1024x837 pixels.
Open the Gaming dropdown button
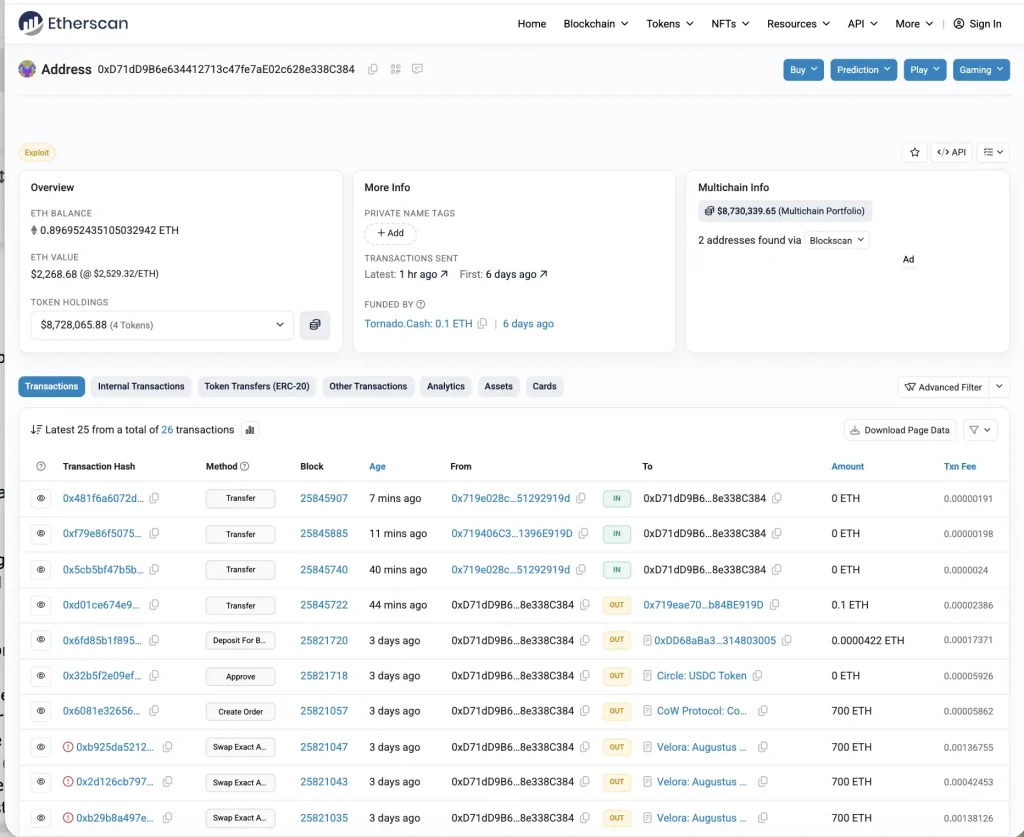[x=981, y=70]
